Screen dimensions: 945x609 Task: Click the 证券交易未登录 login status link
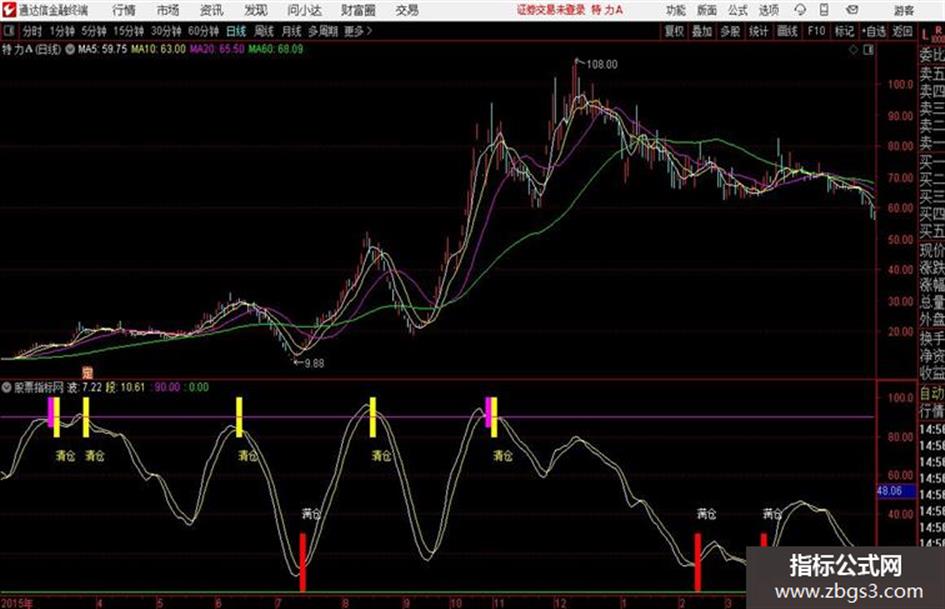551,10
